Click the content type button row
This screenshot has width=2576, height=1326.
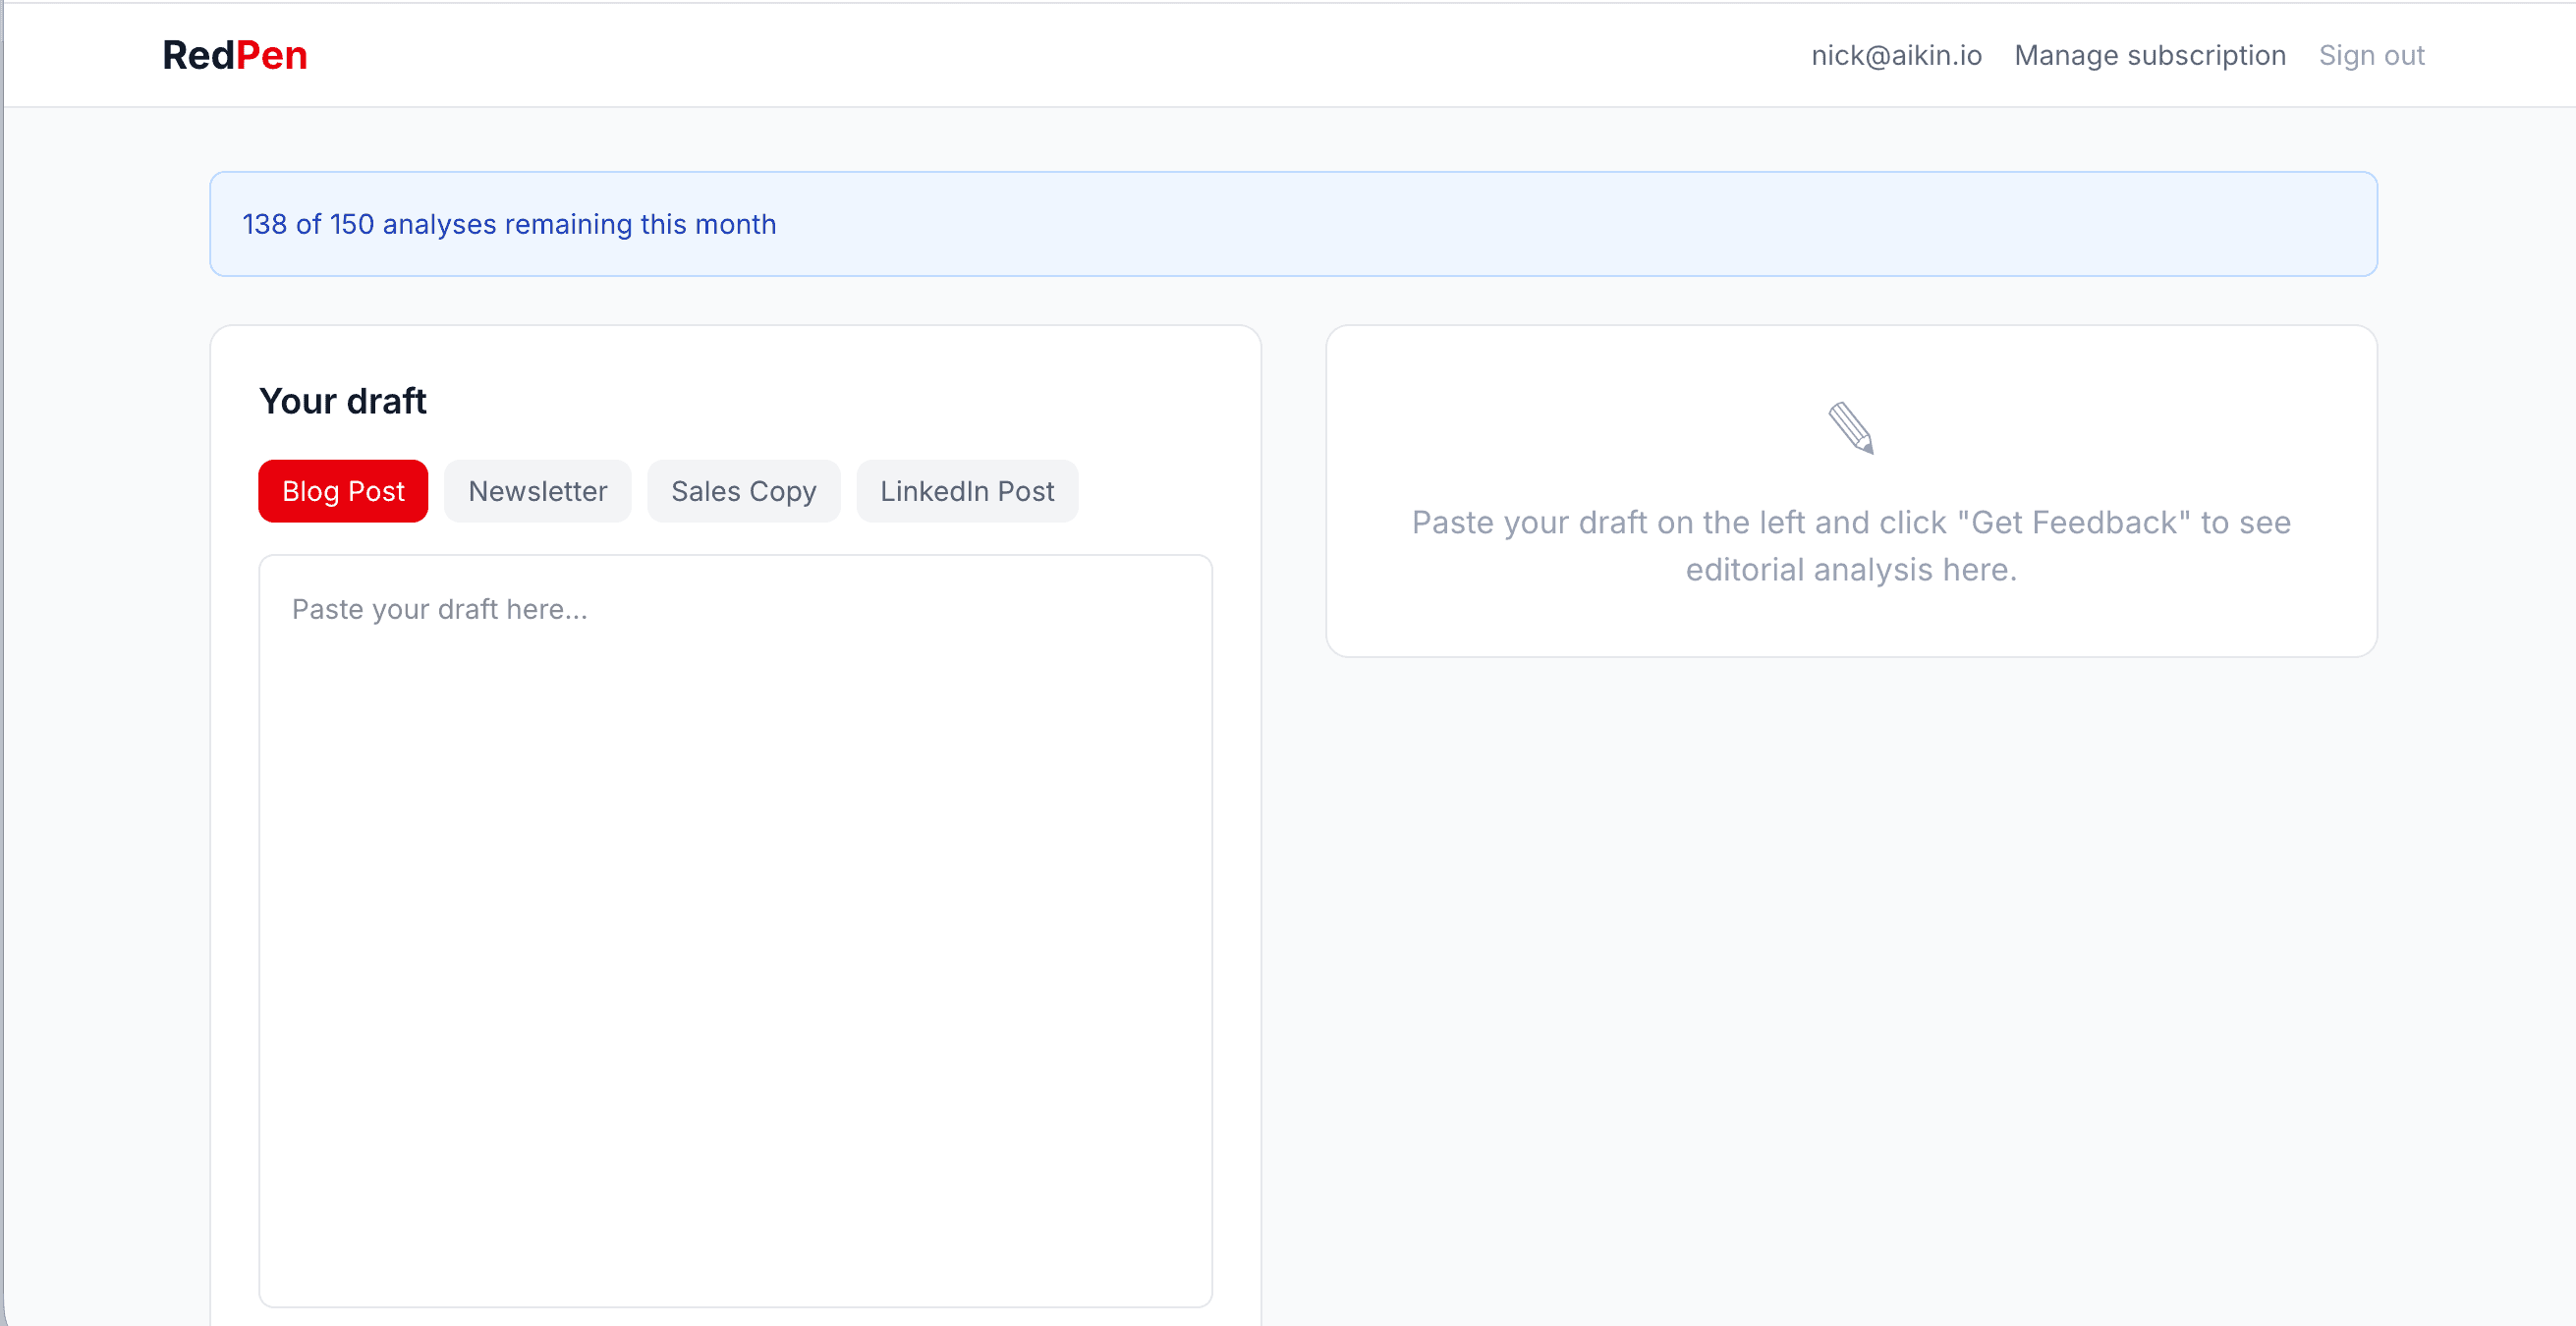(x=668, y=491)
